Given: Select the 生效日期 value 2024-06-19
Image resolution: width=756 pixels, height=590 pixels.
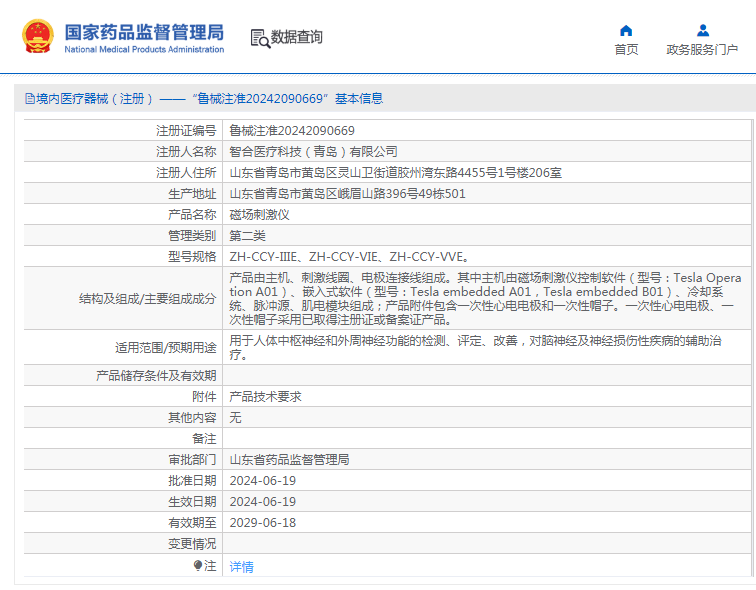Looking at the screenshot, I should point(263,502).
